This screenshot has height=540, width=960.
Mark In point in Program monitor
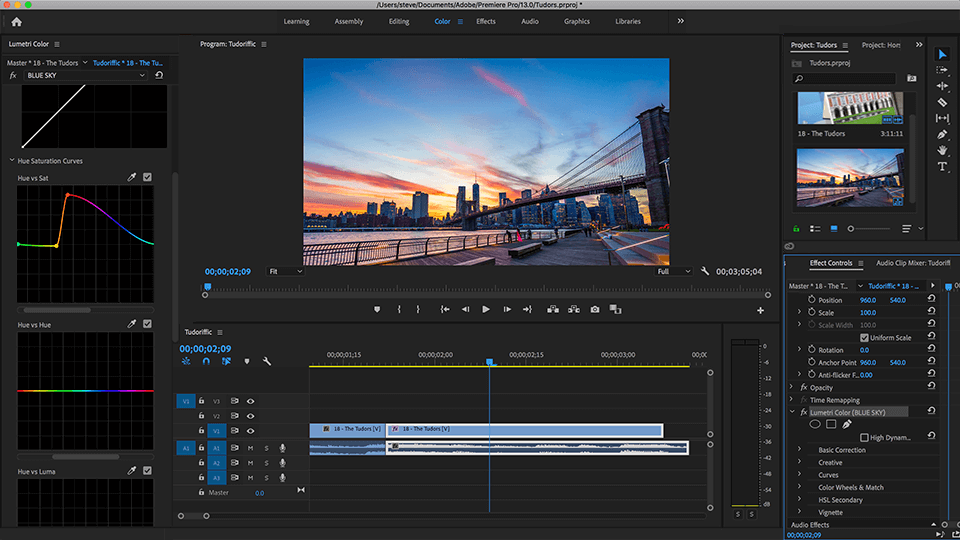399,310
